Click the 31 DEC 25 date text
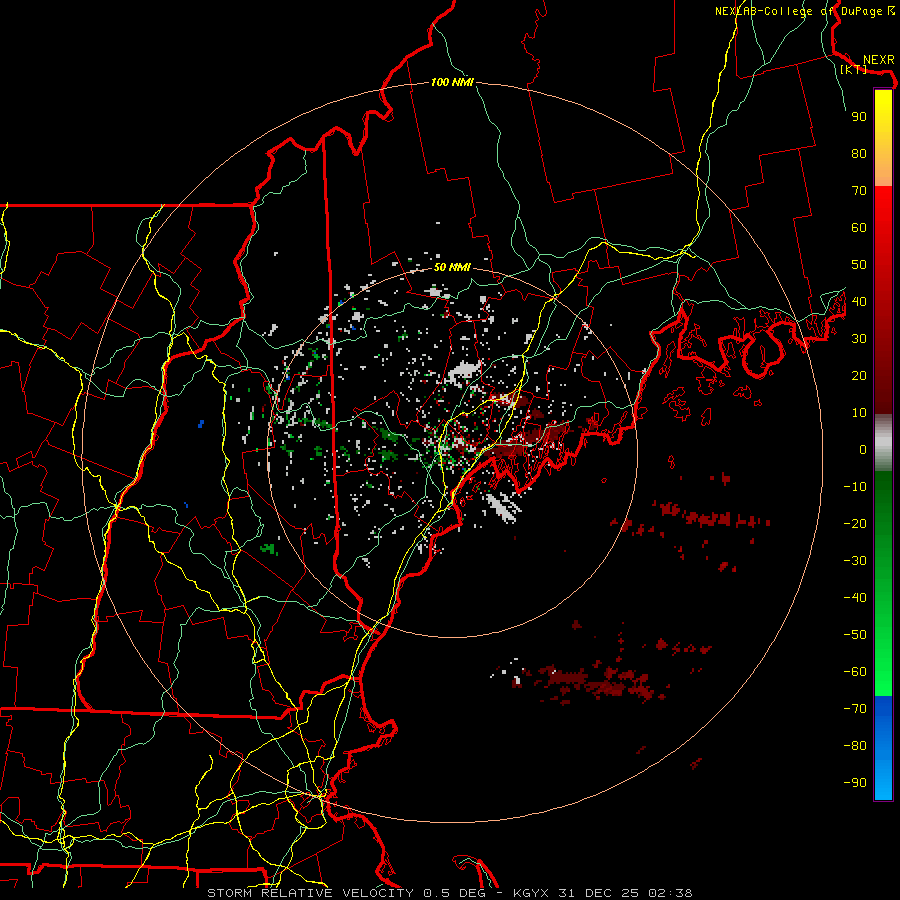 click(x=598, y=893)
